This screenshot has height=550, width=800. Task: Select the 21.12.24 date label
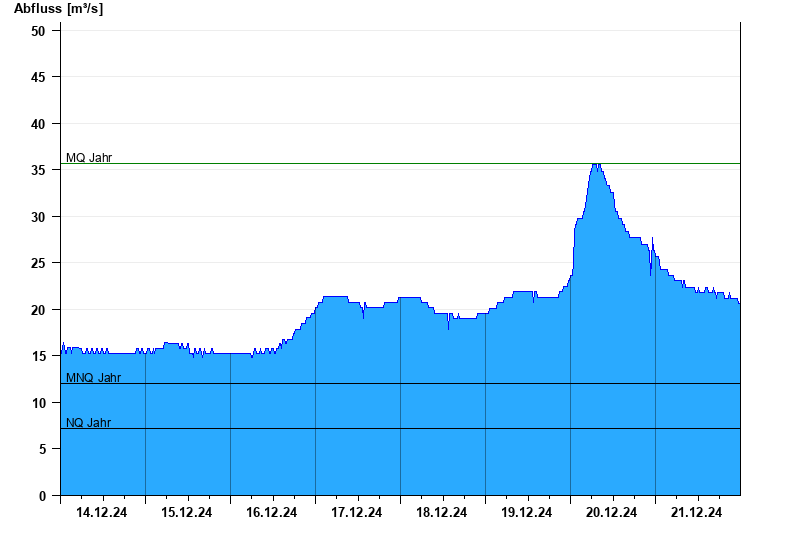(x=696, y=512)
